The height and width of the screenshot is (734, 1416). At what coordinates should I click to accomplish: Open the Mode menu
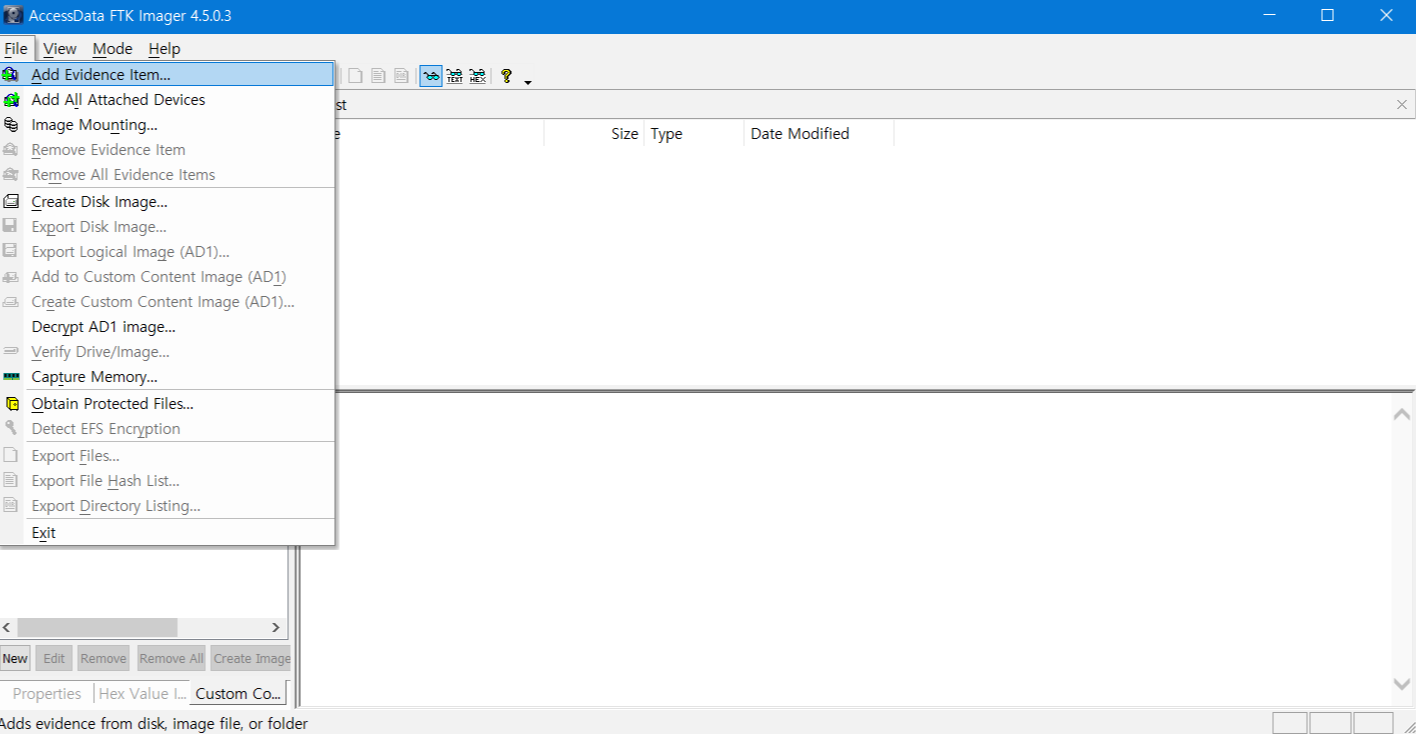[112, 48]
